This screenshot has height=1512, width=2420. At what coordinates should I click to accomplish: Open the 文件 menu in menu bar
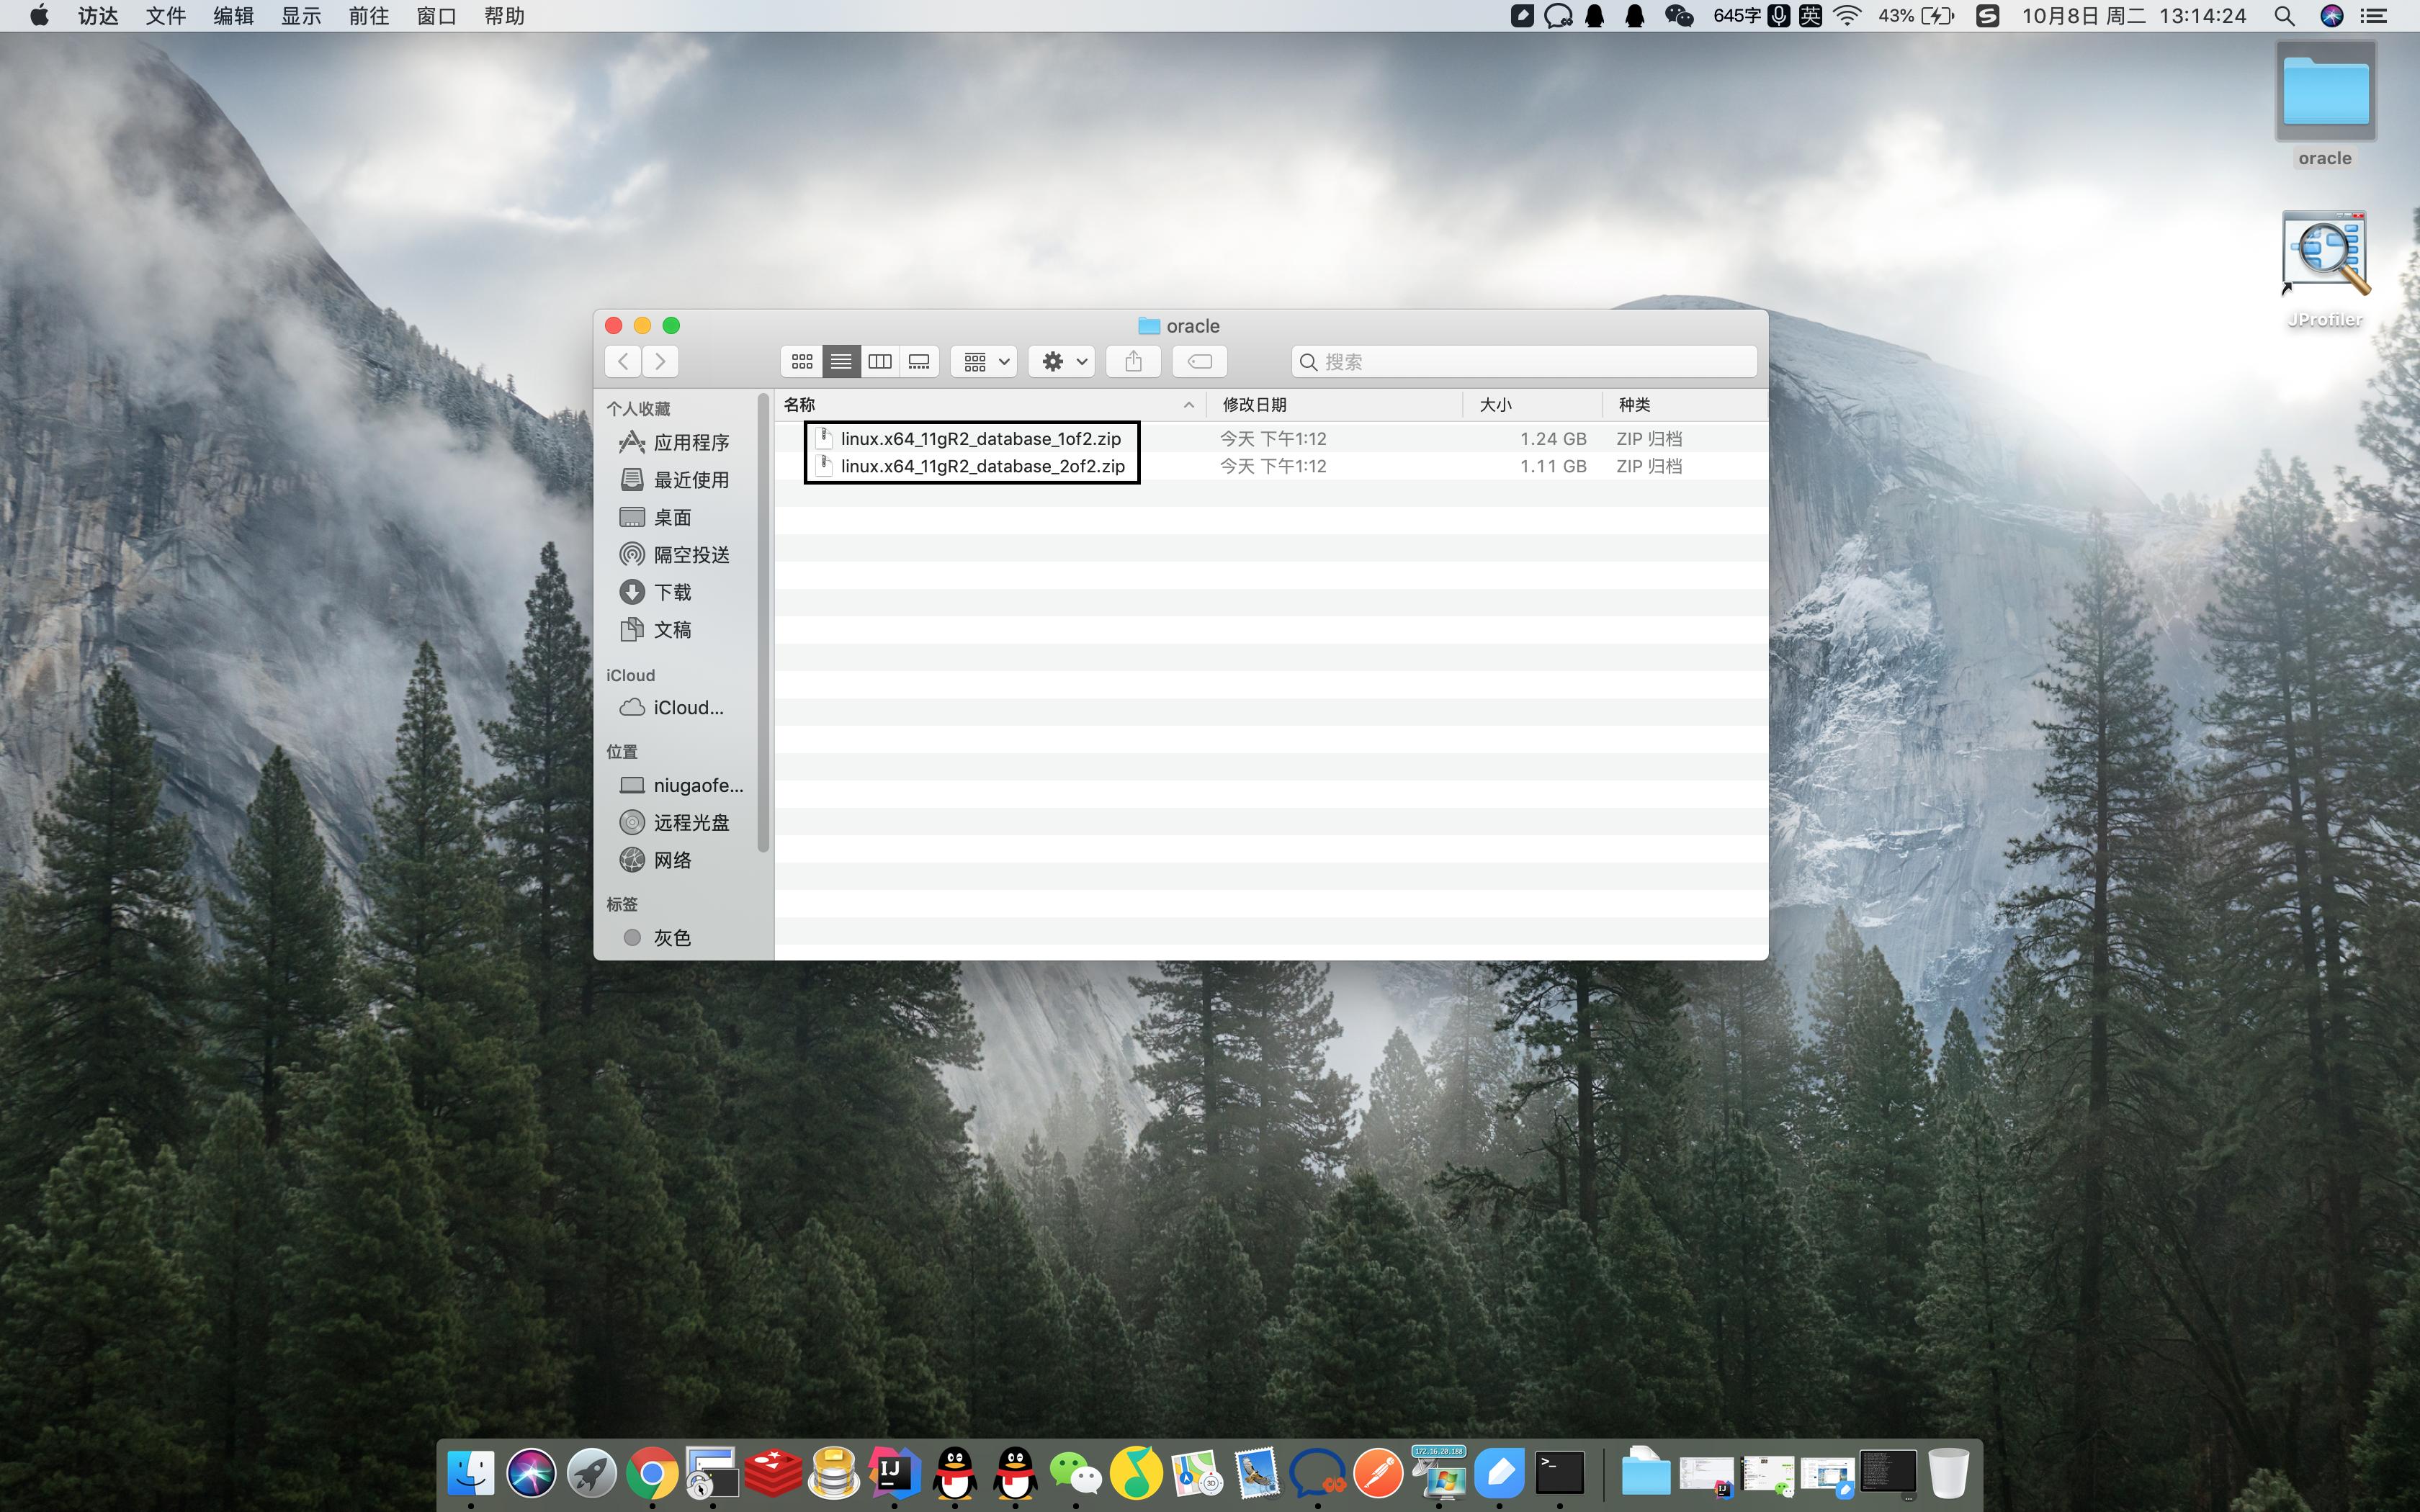point(165,16)
